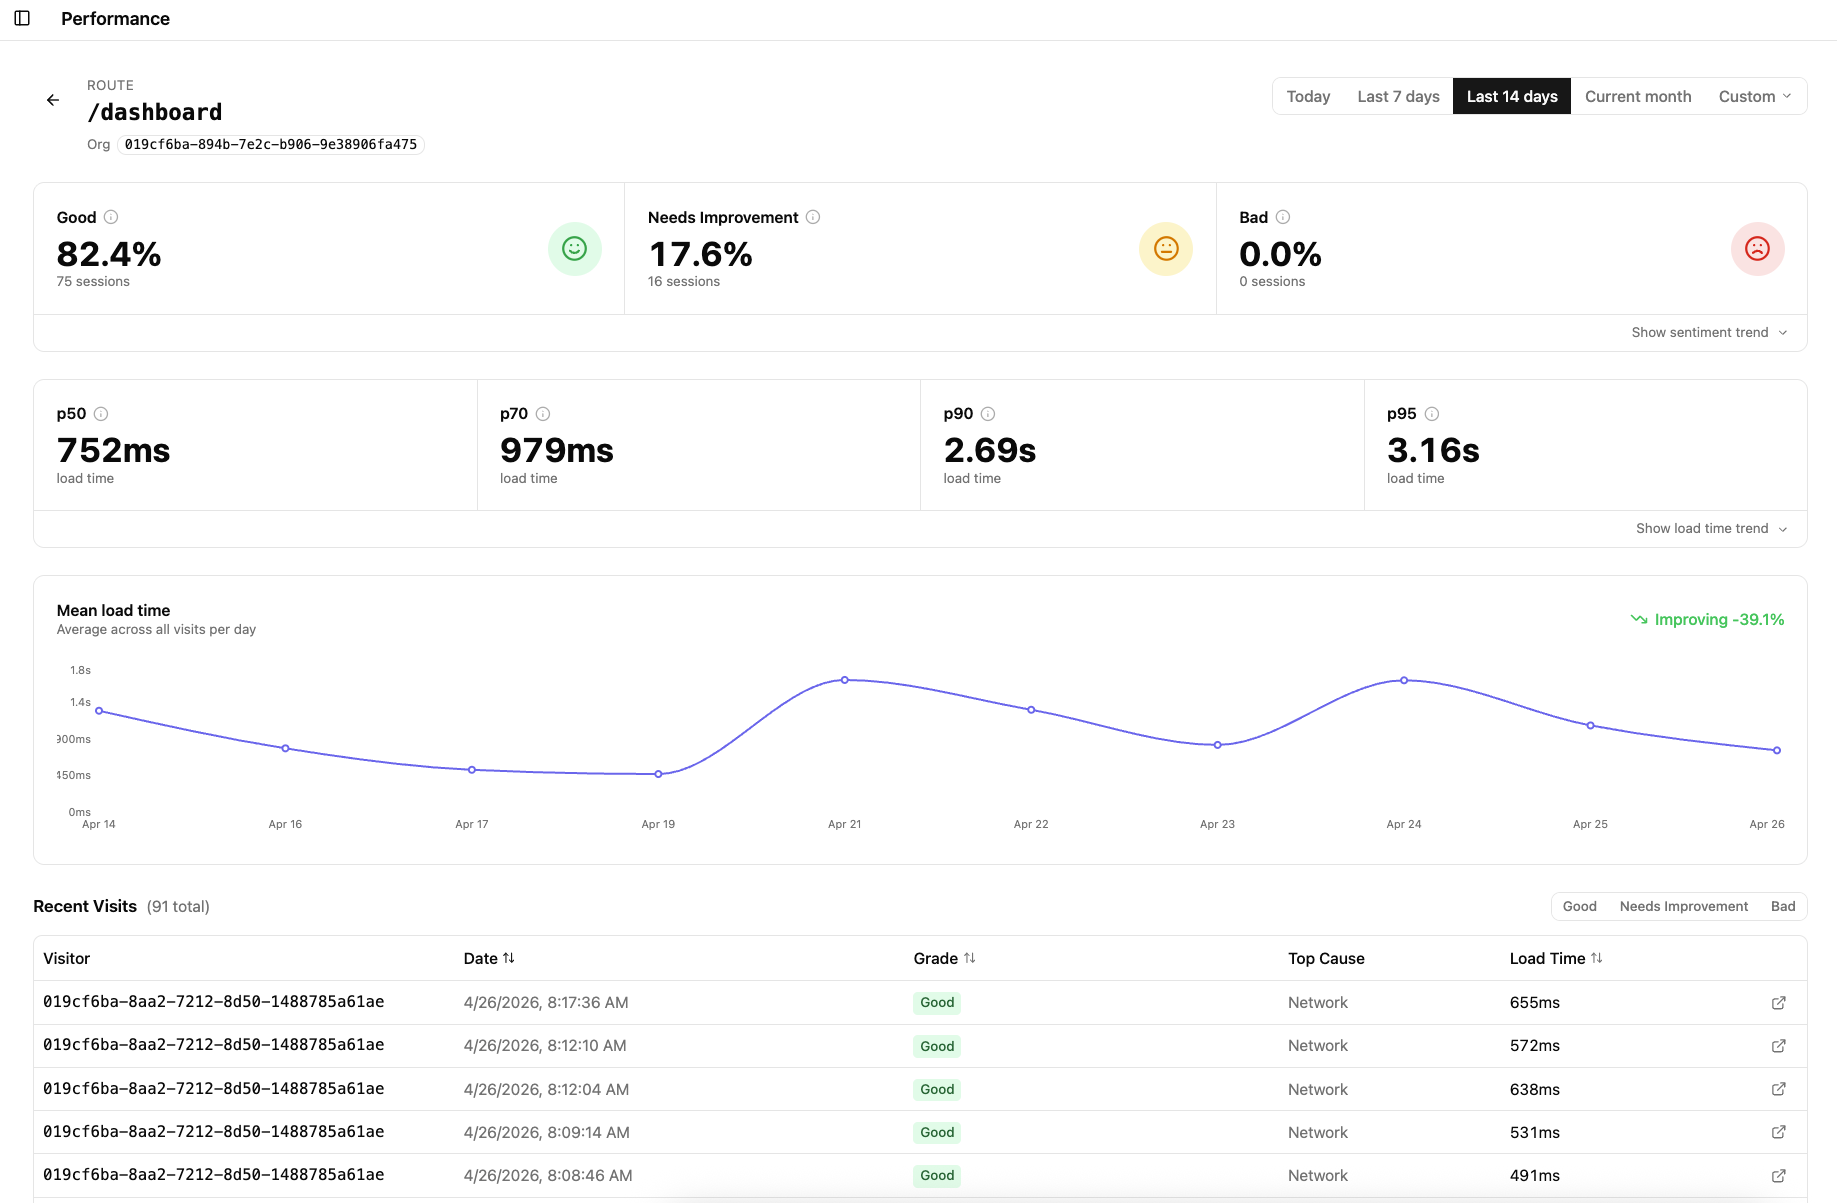1837x1203 pixels.
Task: Select the Current month time range
Action: coord(1638,96)
